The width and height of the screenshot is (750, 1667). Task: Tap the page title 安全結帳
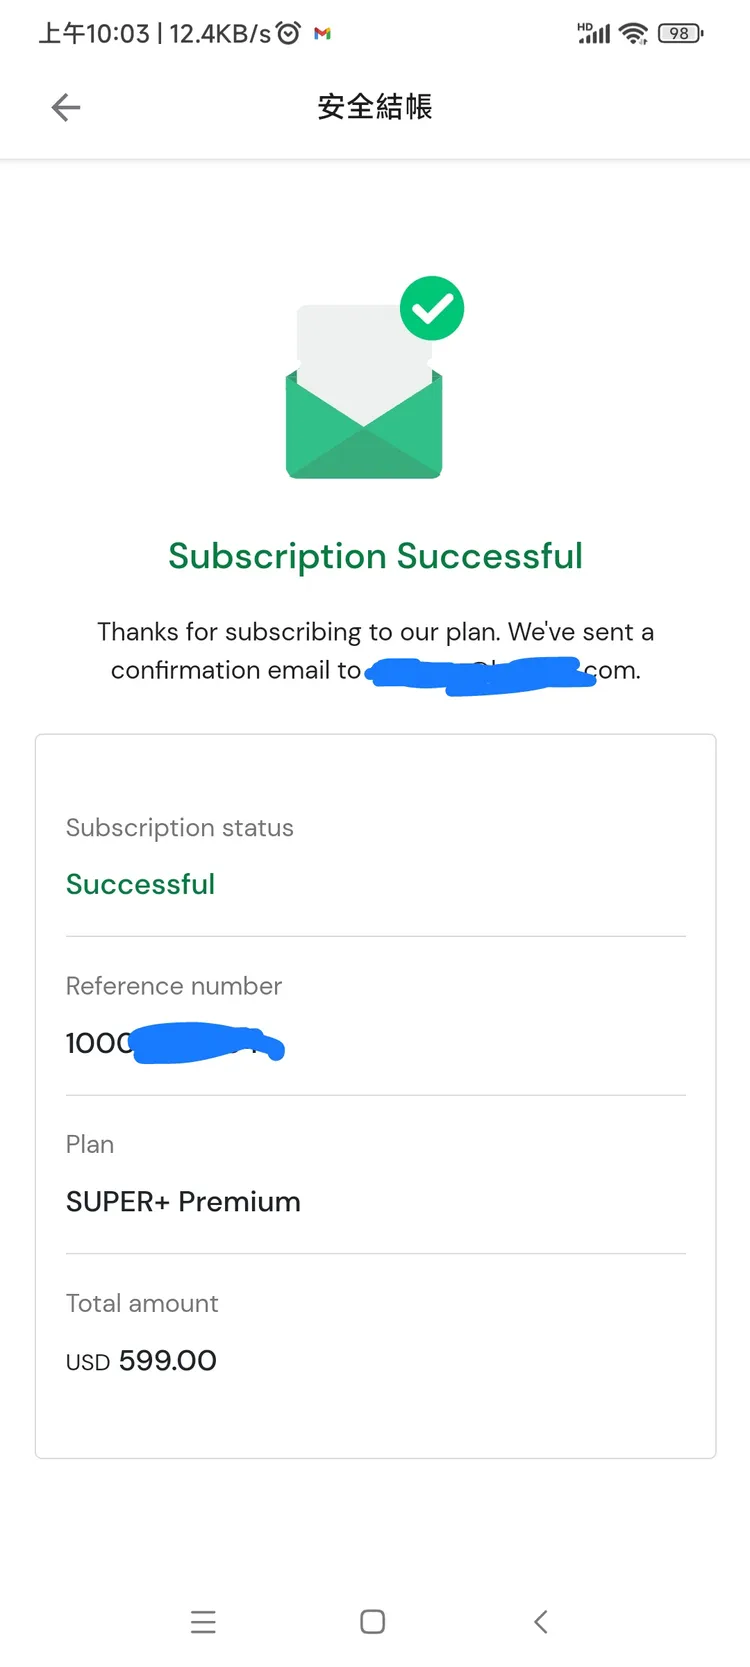(375, 107)
